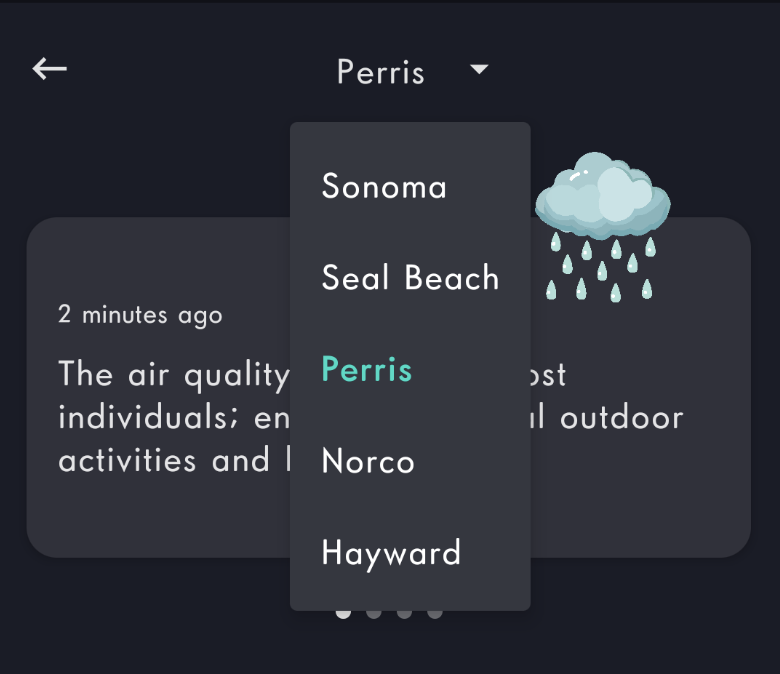Click the back arrow icon
Viewport: 780px width, 674px height.
pyautogui.click(x=49, y=68)
